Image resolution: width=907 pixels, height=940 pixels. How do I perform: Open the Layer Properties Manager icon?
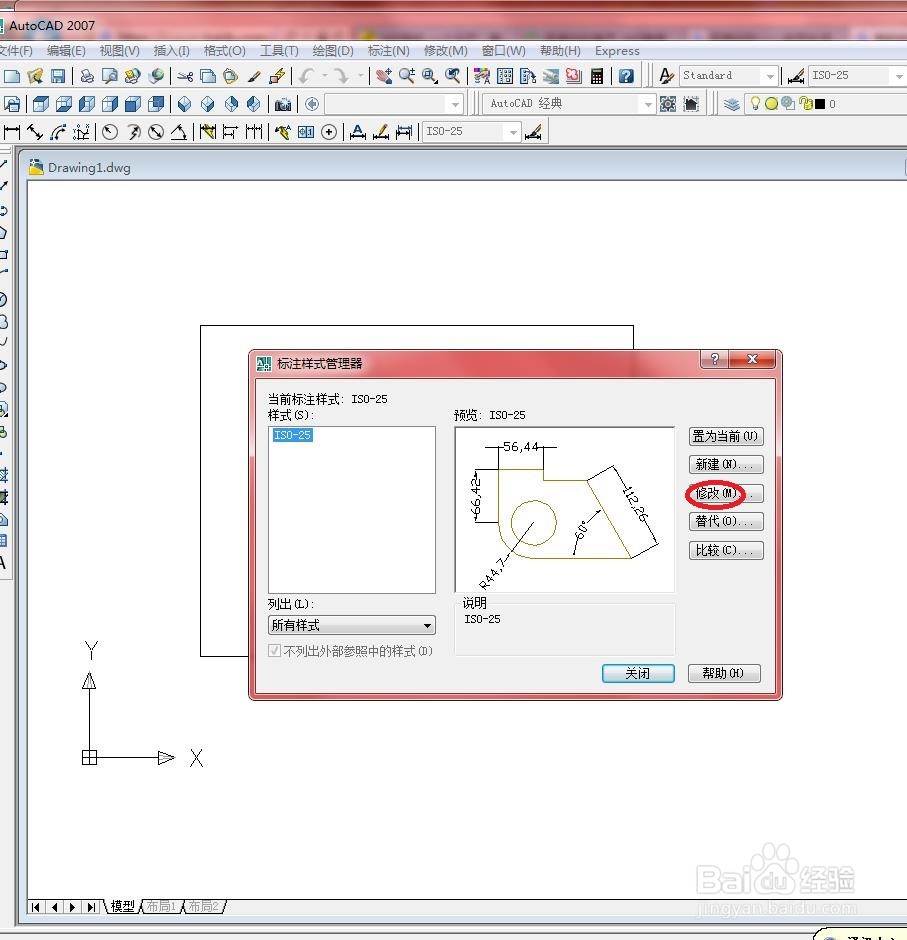coord(731,104)
